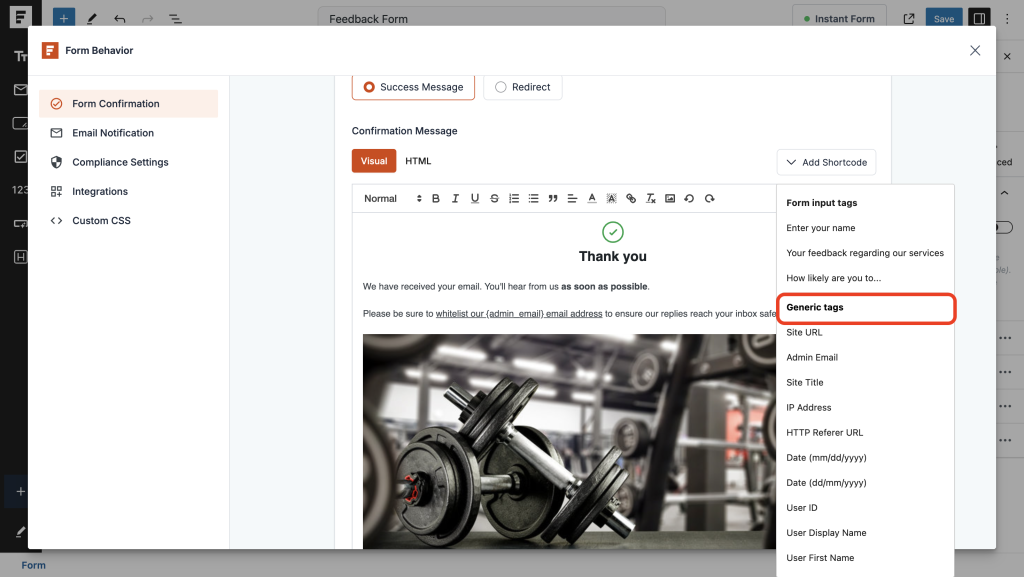Undo the last editor change
1024x577 pixels.
(690, 198)
